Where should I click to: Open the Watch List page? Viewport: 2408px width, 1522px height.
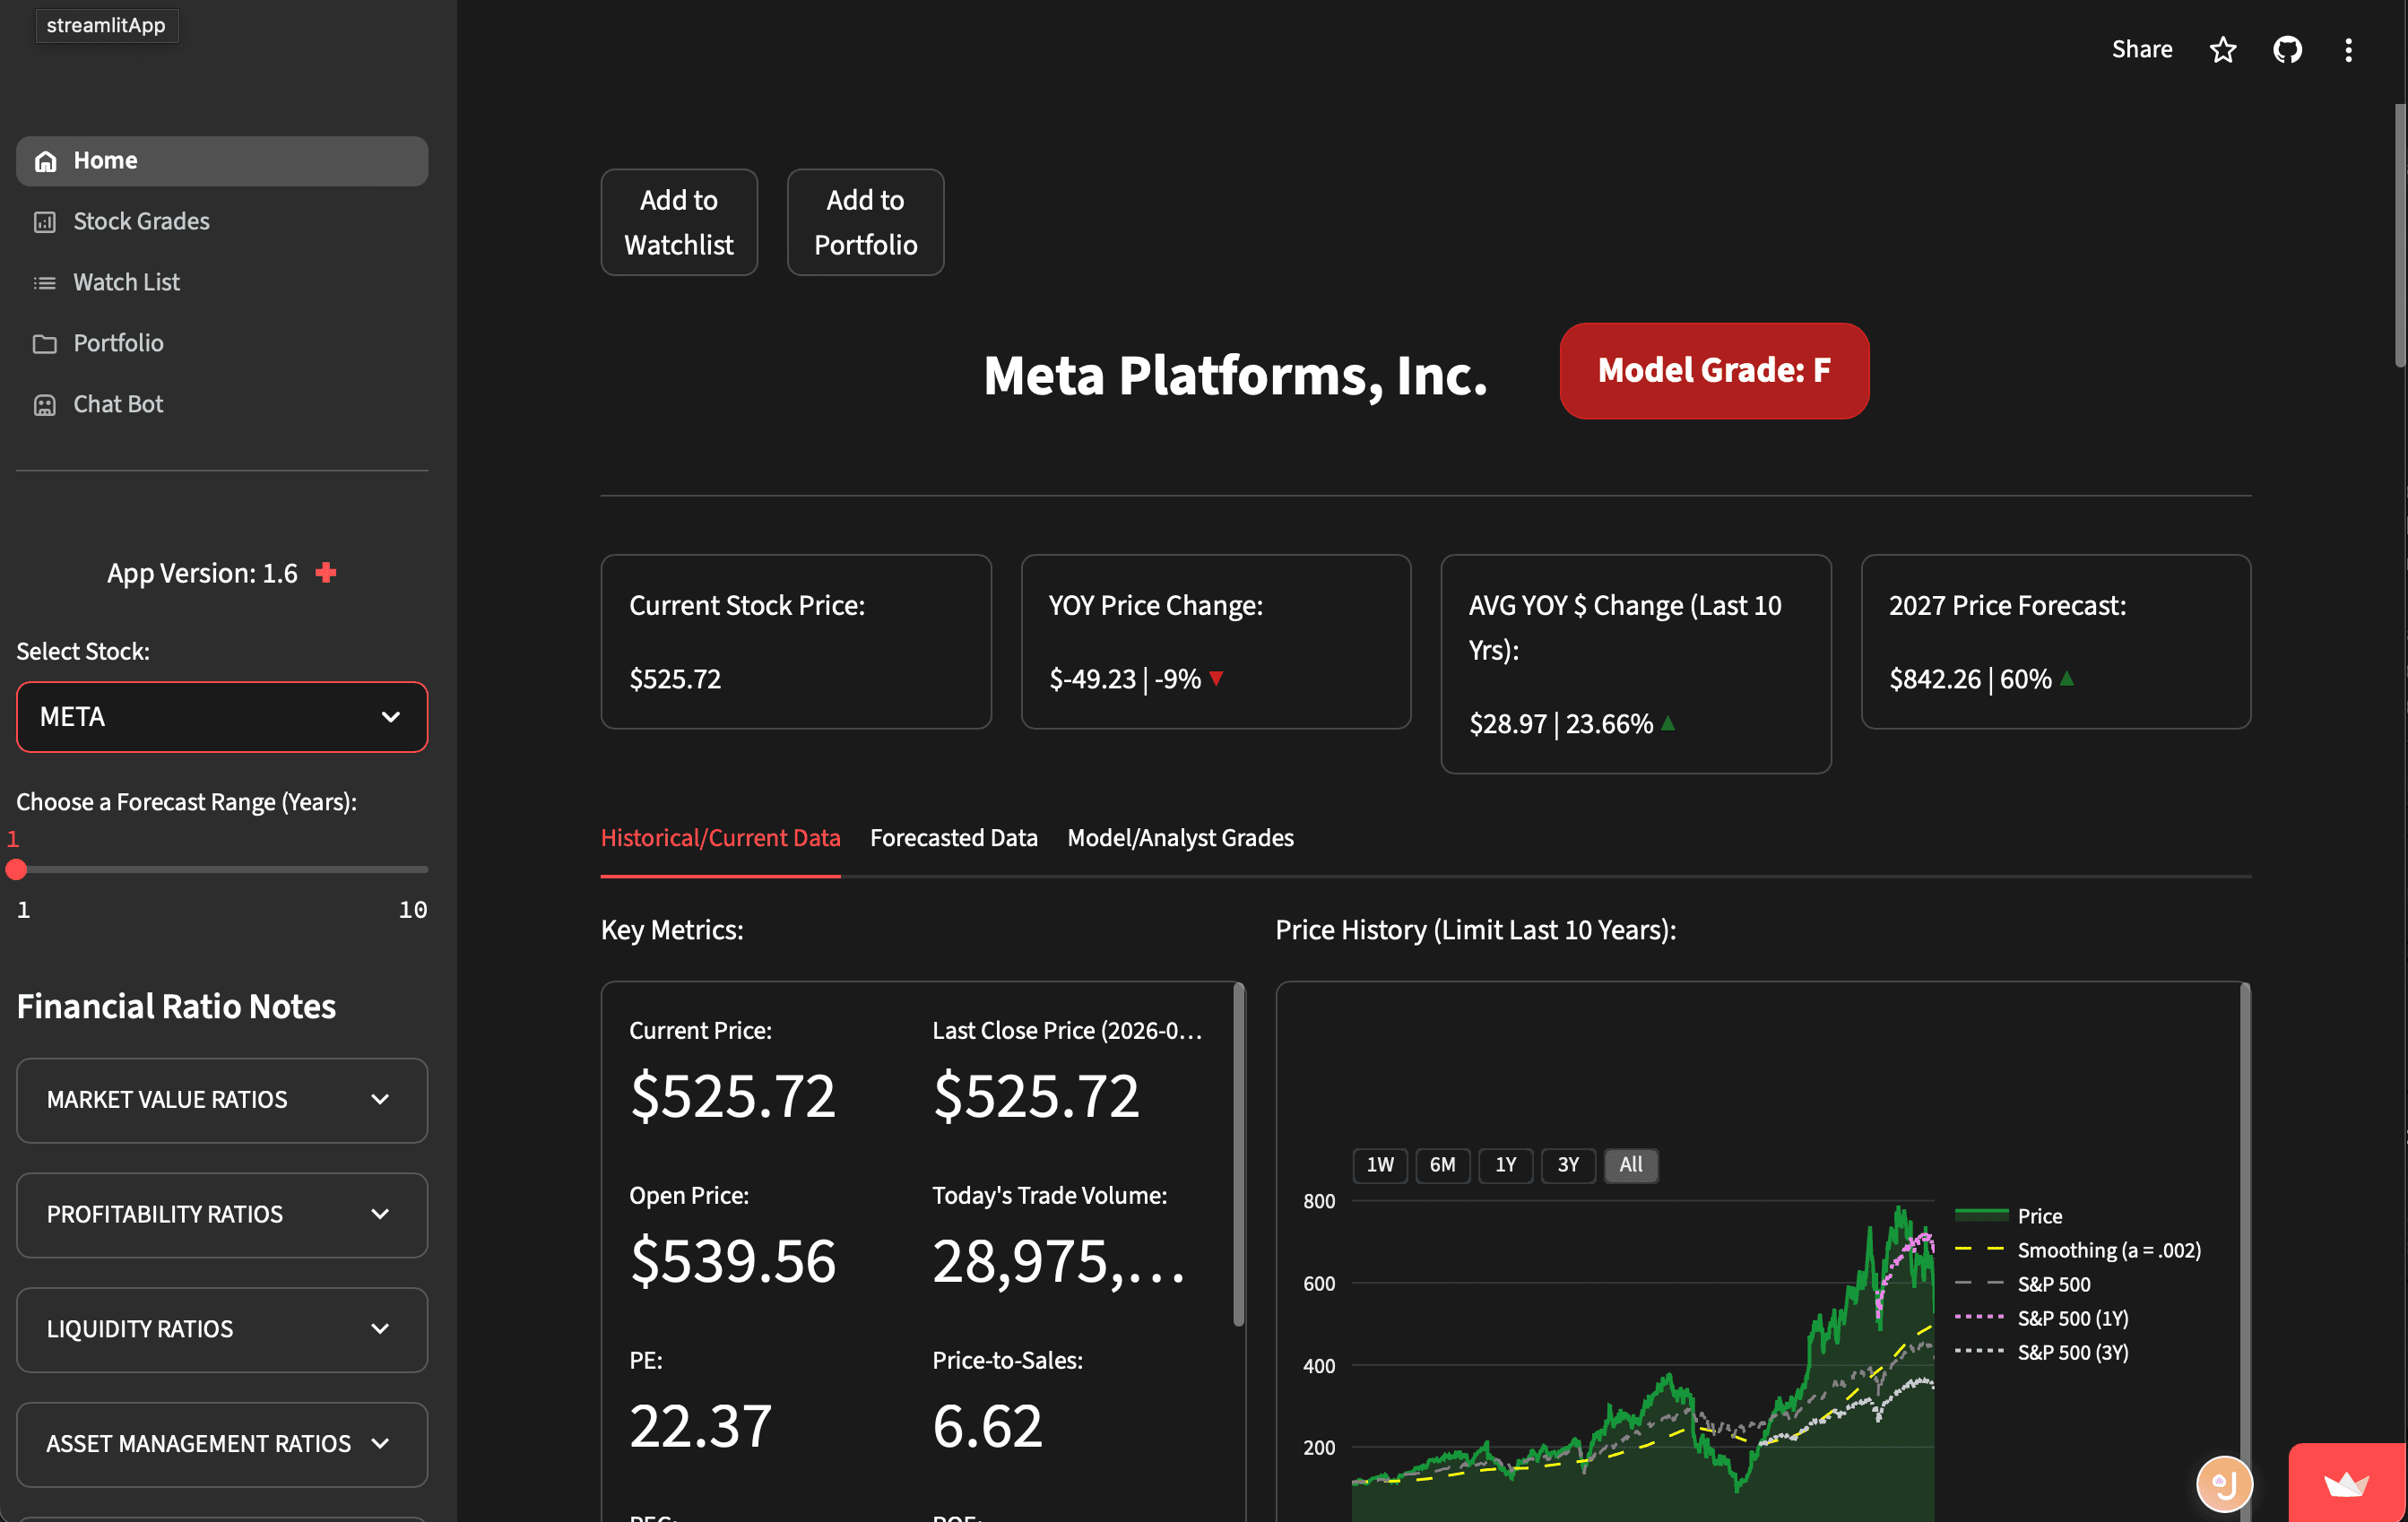126,282
